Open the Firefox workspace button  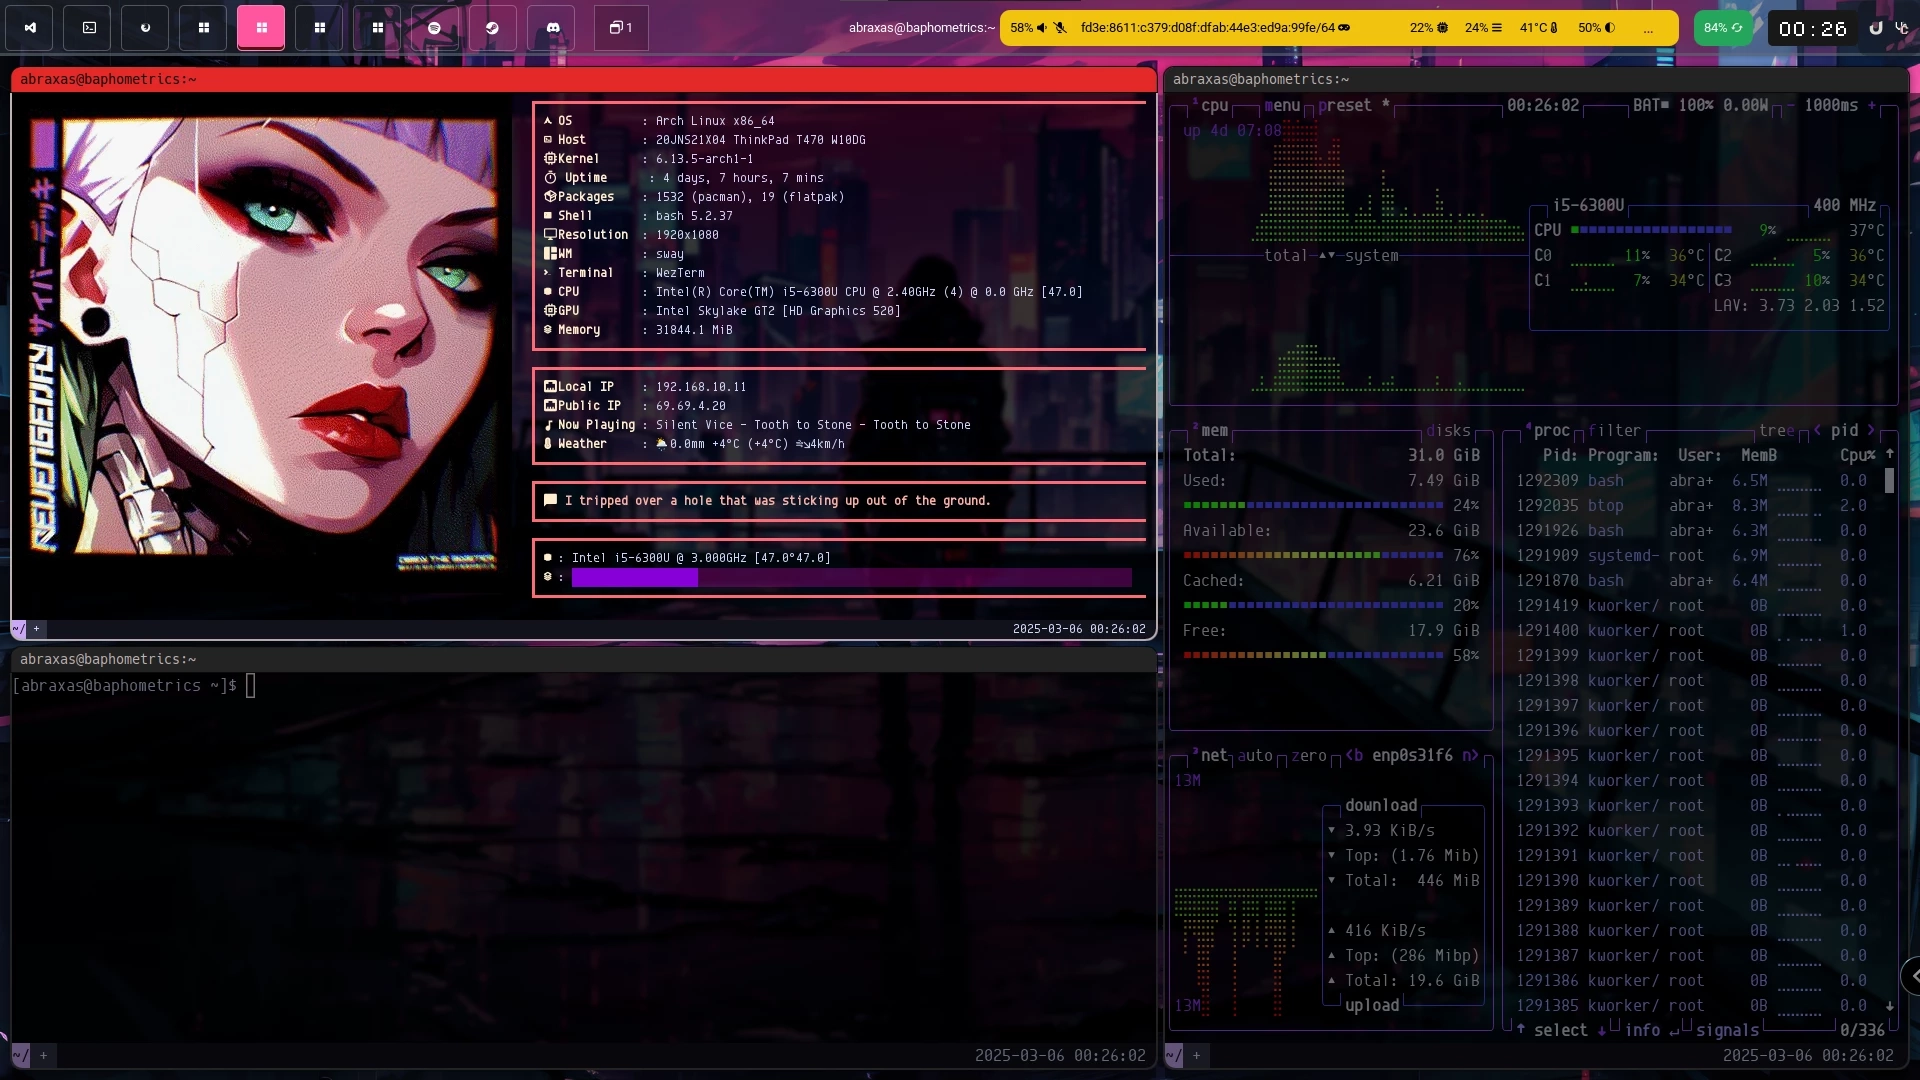pyautogui.click(x=146, y=28)
